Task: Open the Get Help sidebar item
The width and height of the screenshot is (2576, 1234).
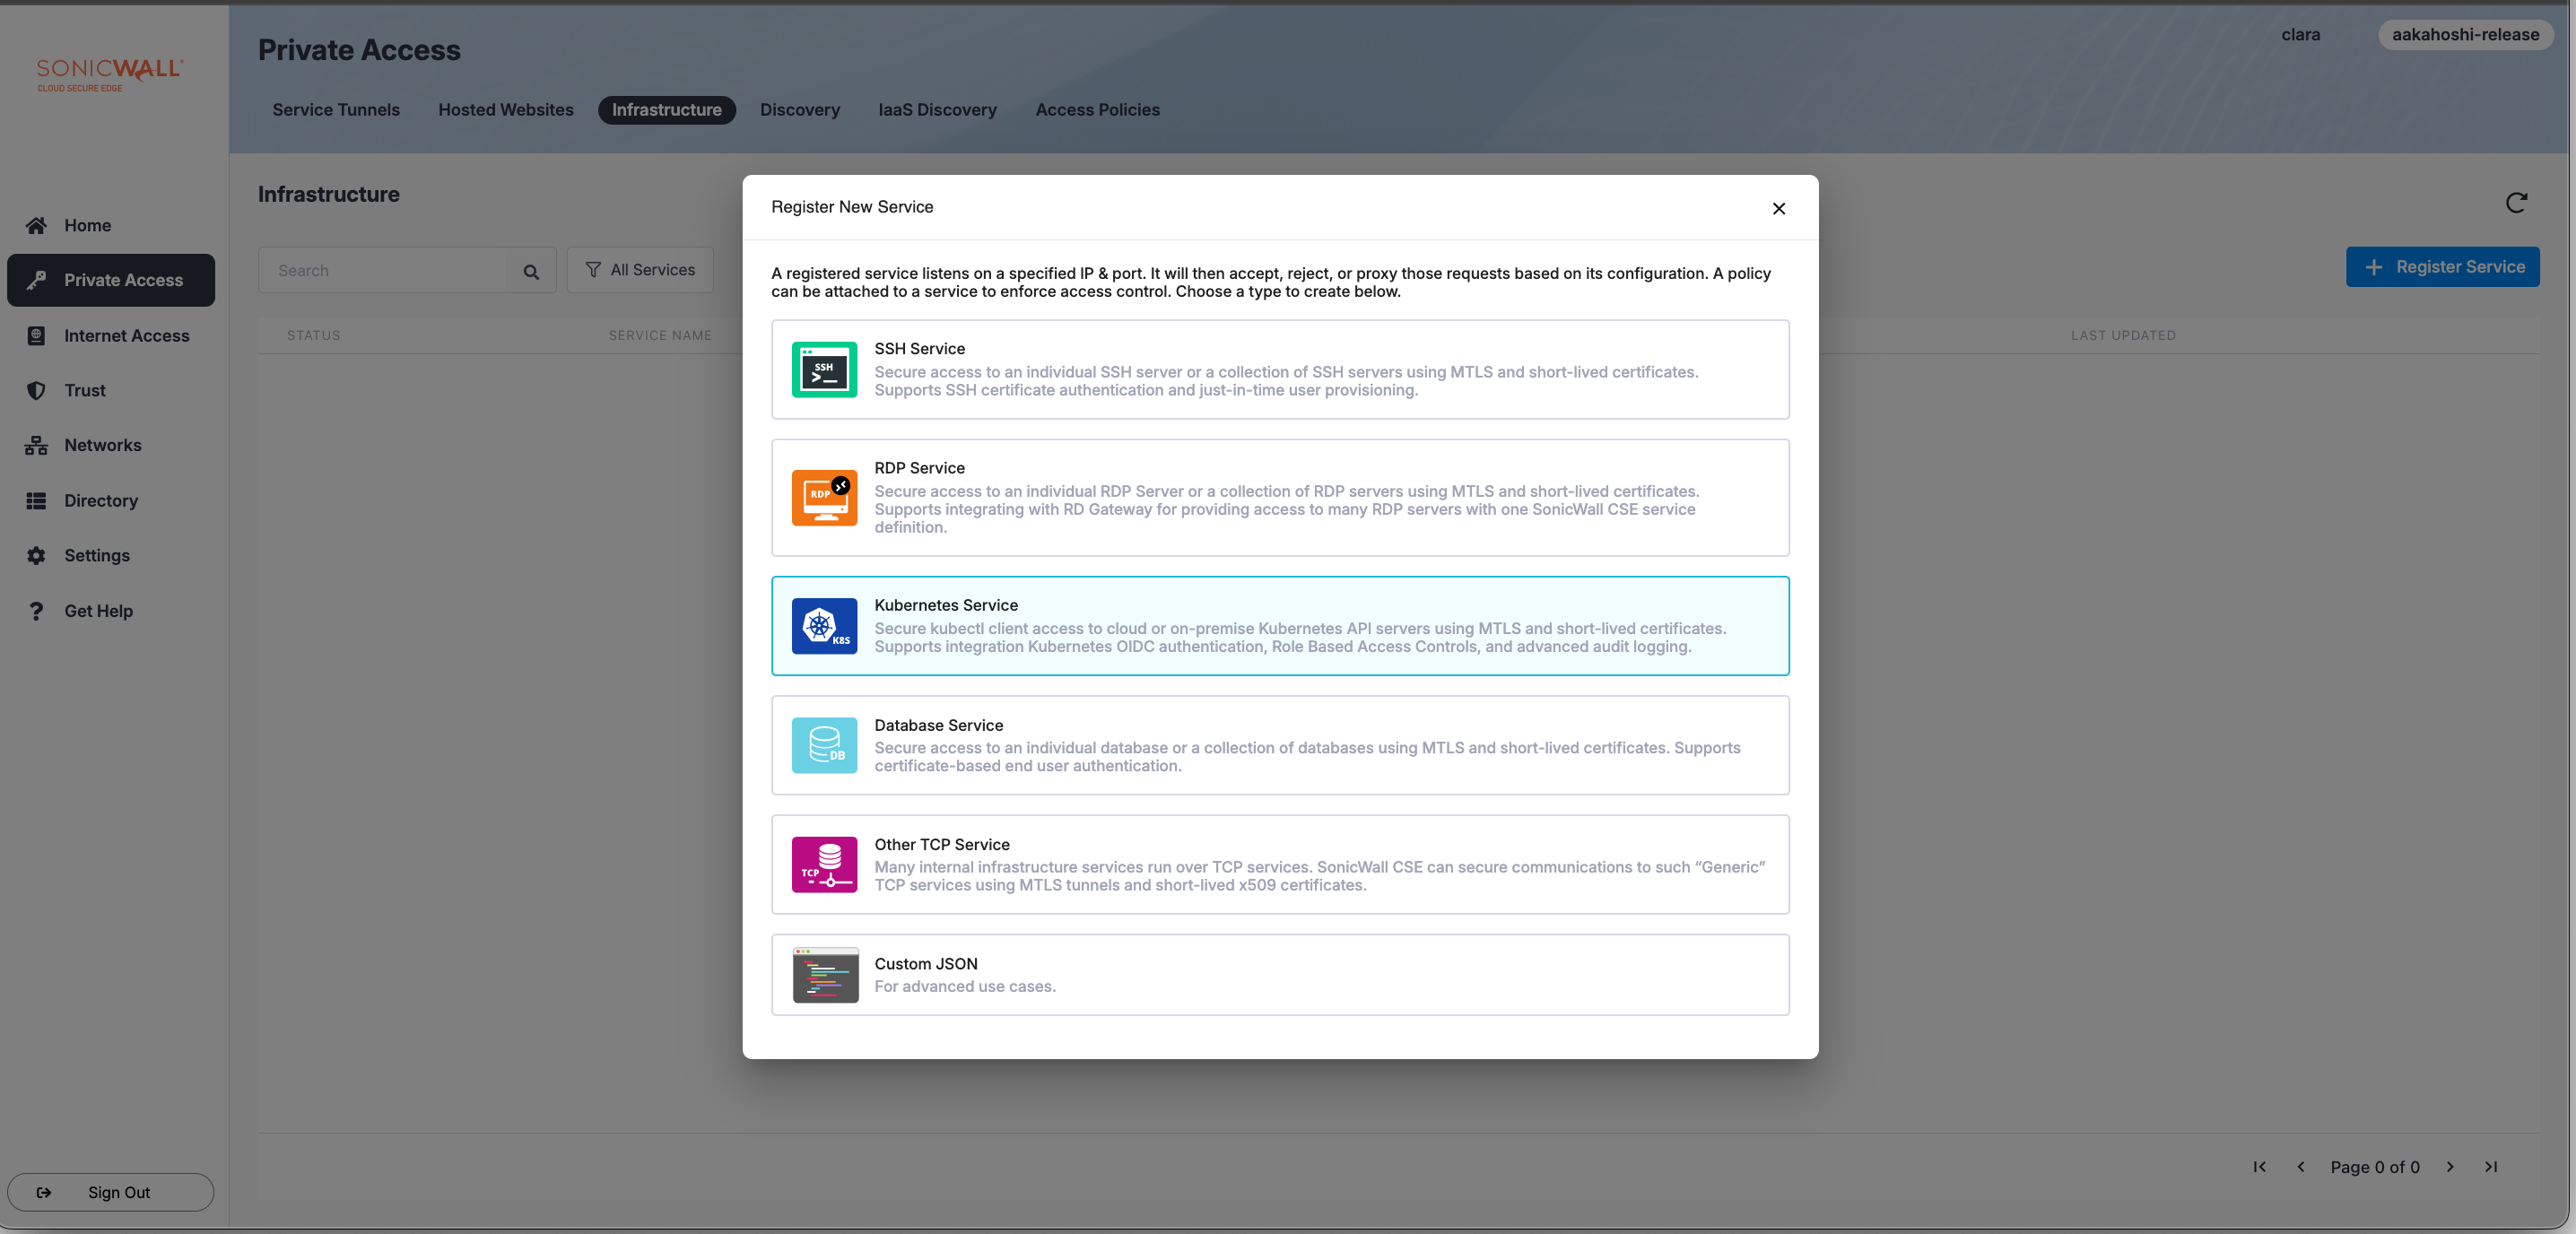Action: coord(98,611)
